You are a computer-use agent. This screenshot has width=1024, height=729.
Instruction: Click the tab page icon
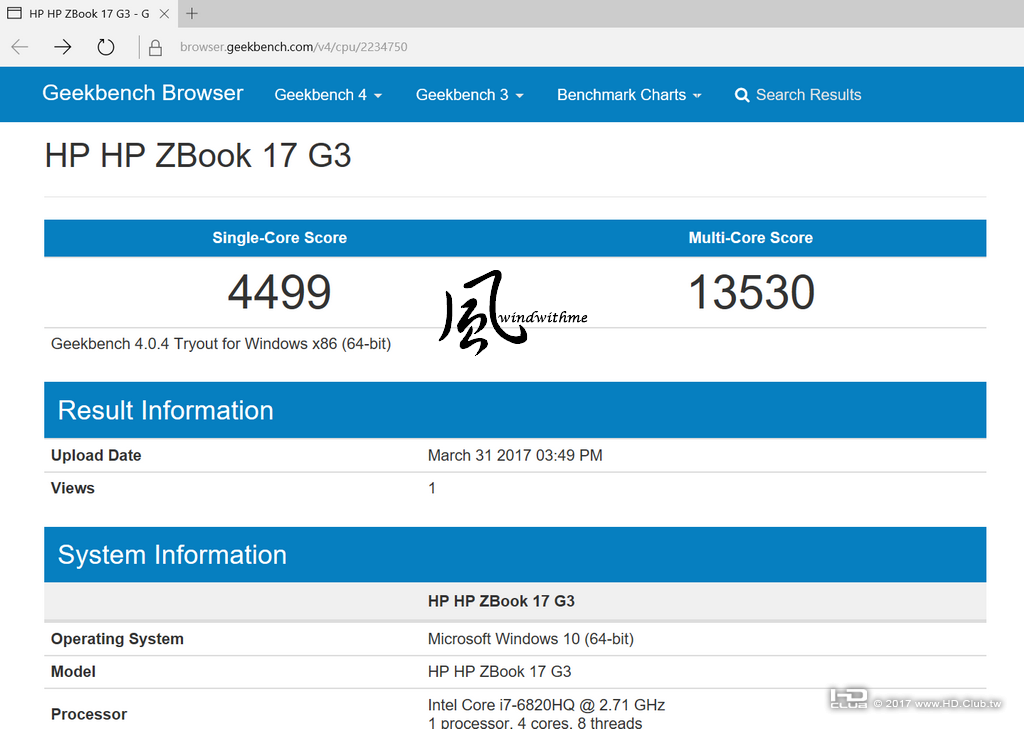pos(14,13)
